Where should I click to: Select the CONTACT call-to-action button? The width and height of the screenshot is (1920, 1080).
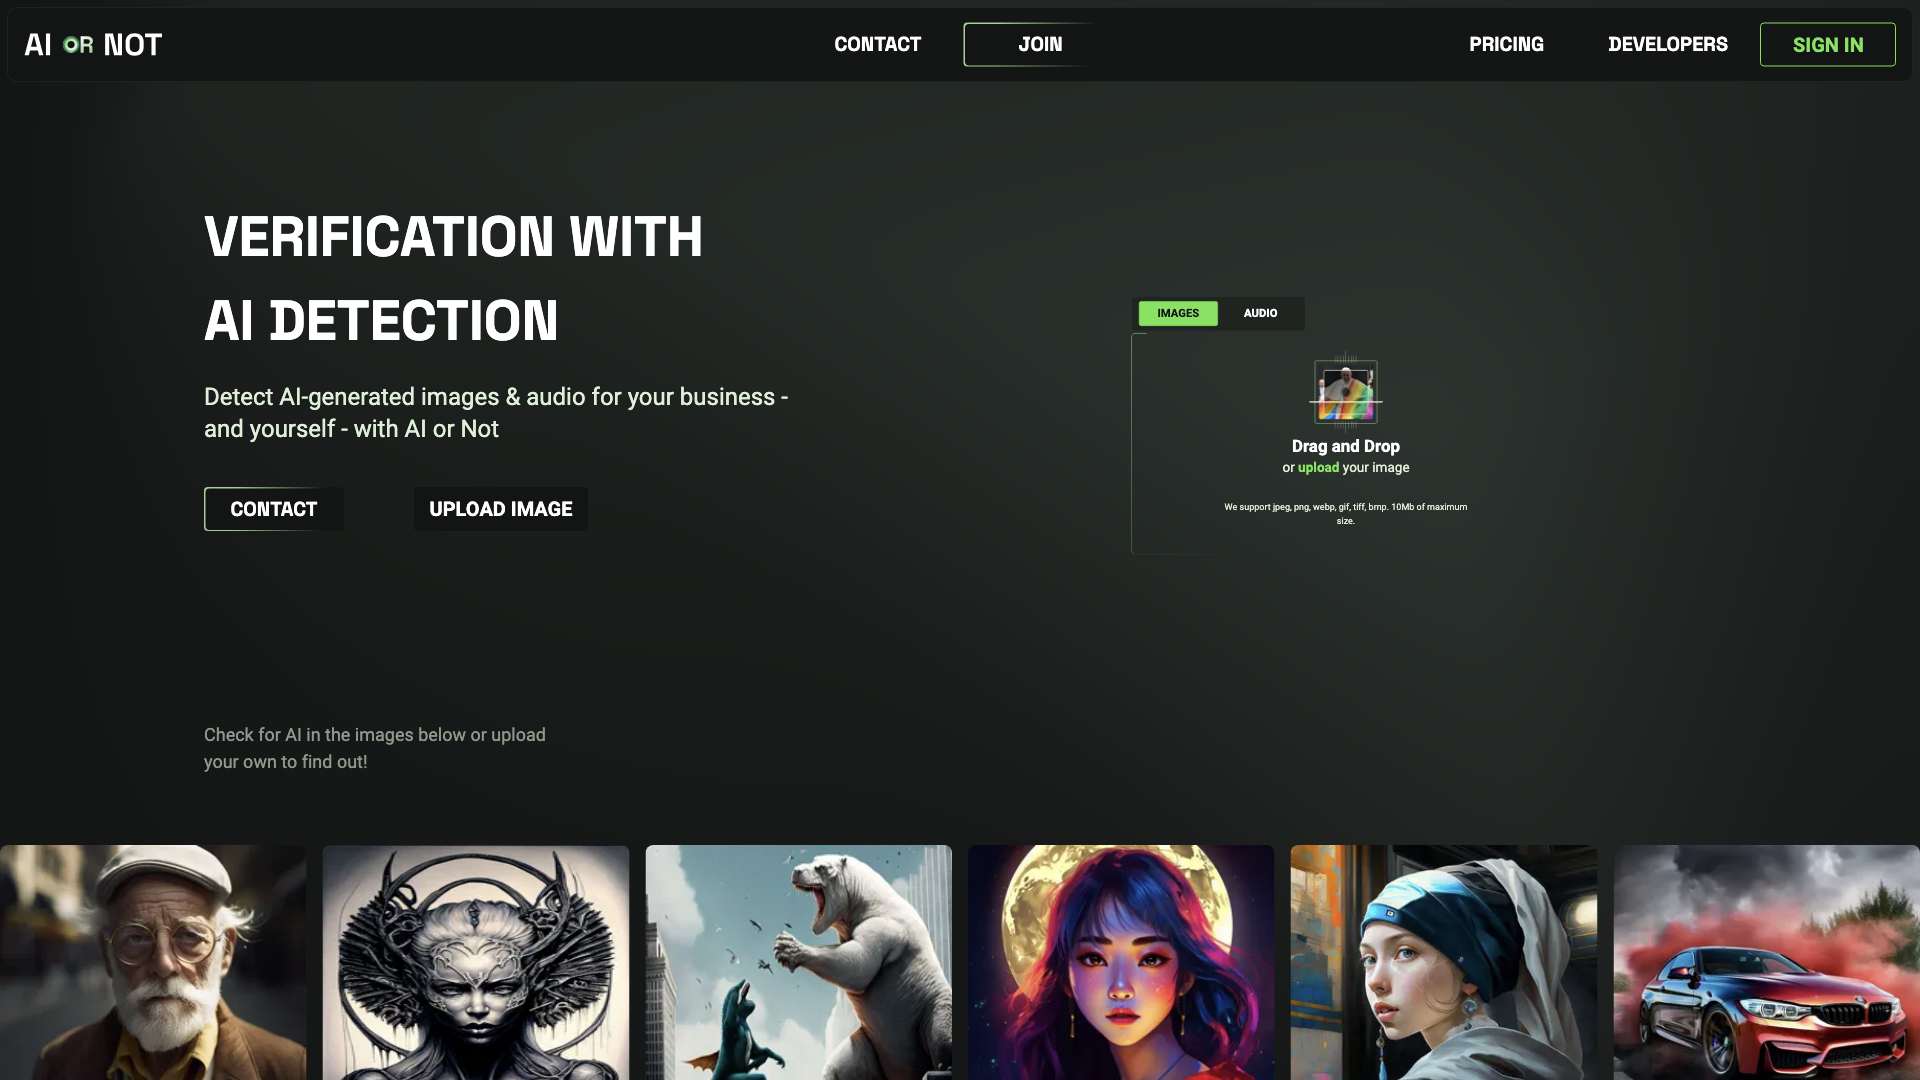(x=273, y=508)
